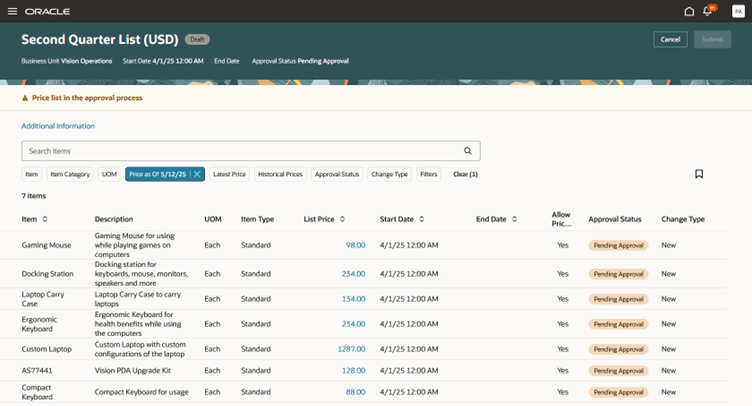Open the hamburger navigation menu
Image resolution: width=752 pixels, height=406 pixels.
coord(12,11)
